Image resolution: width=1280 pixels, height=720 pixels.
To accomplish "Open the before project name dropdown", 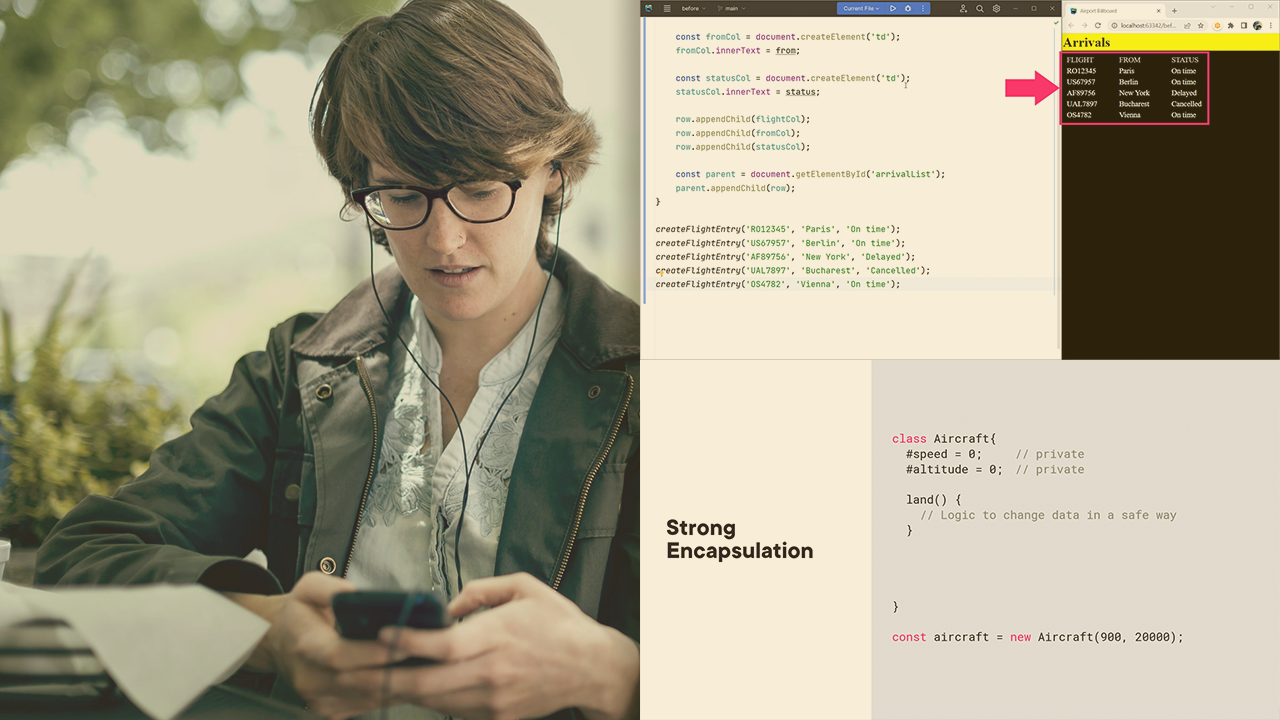I will (692, 8).
